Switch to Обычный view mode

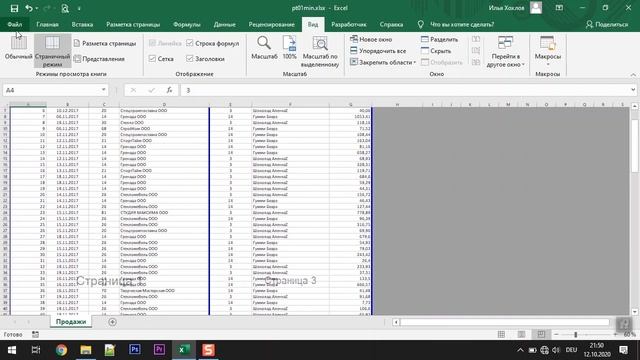tap(18, 48)
